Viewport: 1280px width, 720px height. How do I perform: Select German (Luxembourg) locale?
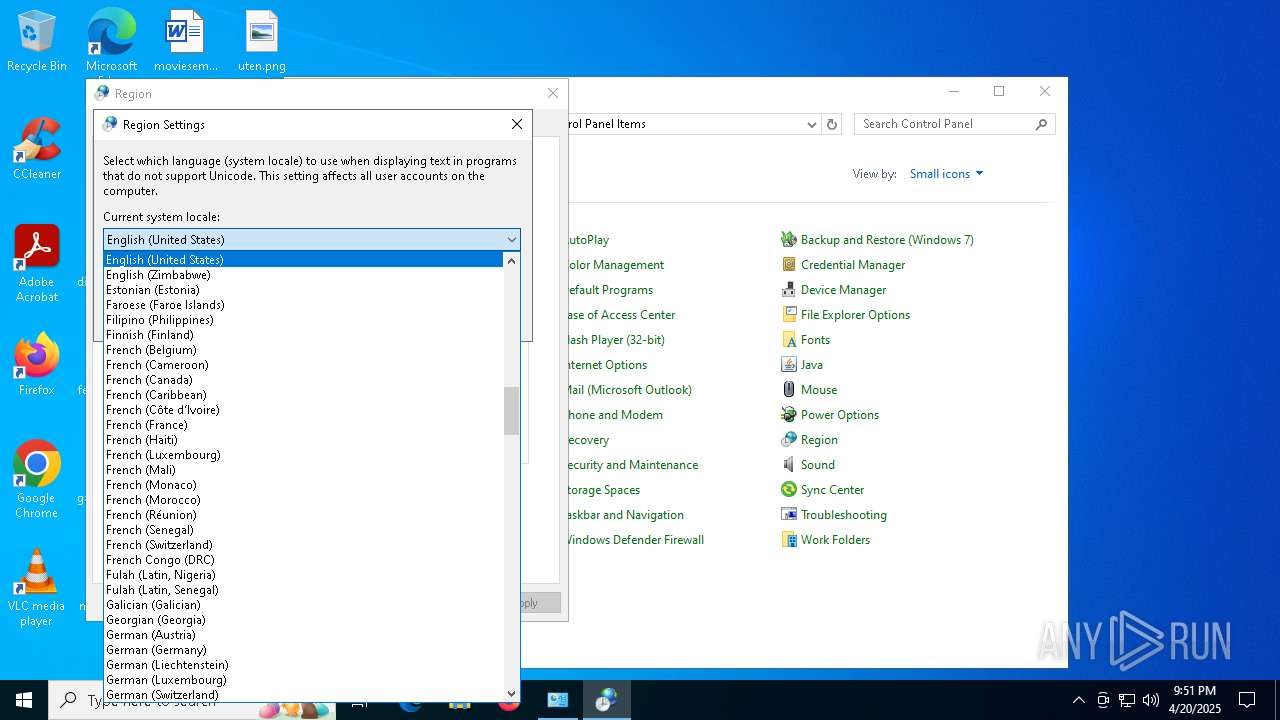303,680
